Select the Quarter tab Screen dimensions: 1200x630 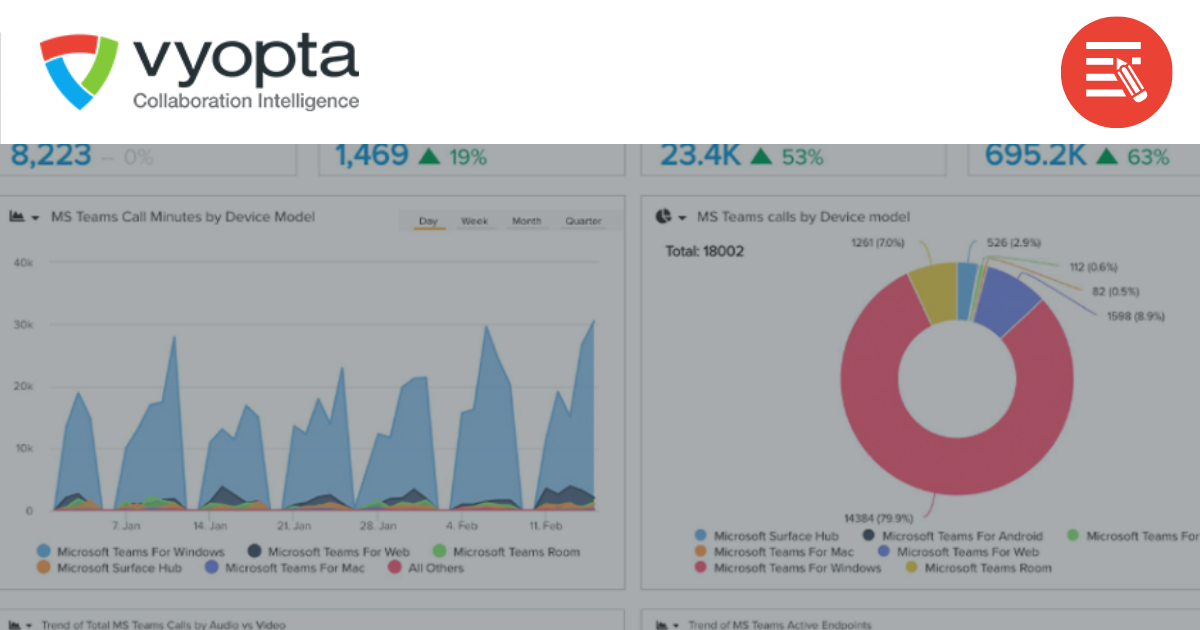click(x=583, y=221)
